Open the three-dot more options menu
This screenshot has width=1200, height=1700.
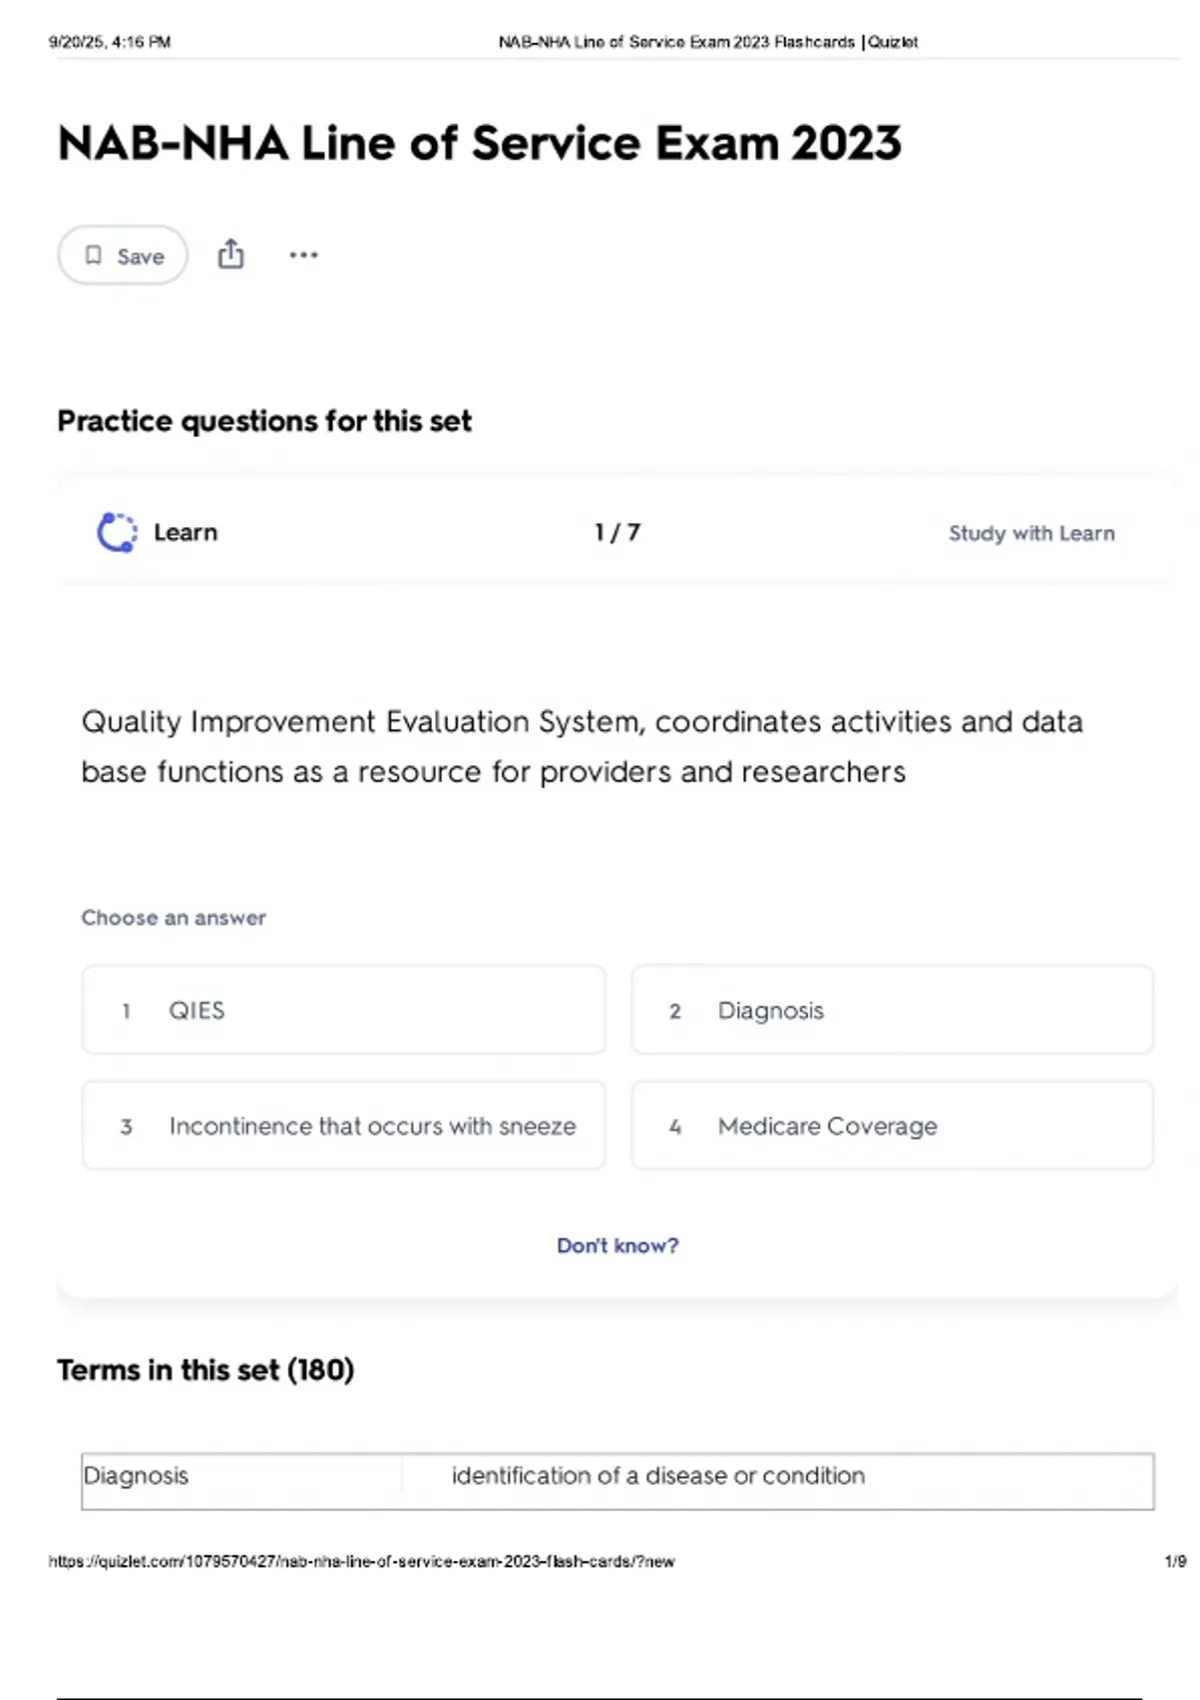303,255
